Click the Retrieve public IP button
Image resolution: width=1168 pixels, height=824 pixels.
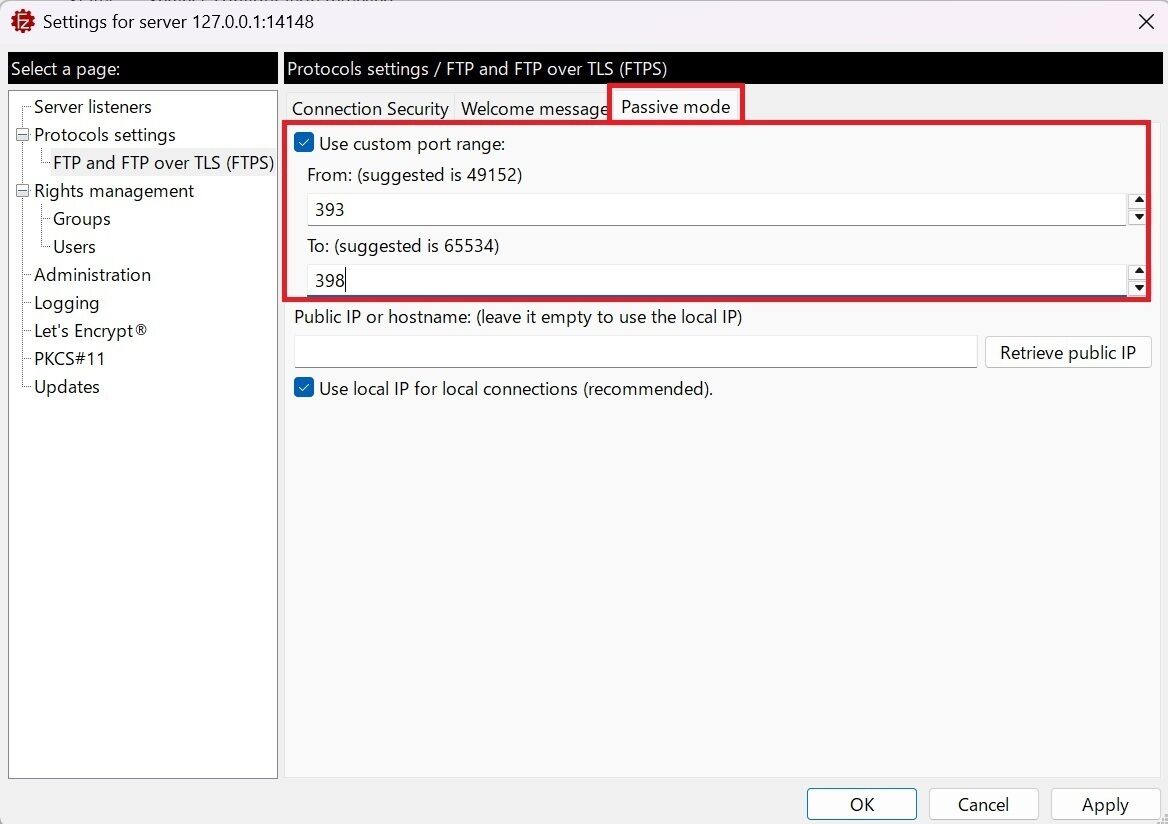coord(1067,352)
